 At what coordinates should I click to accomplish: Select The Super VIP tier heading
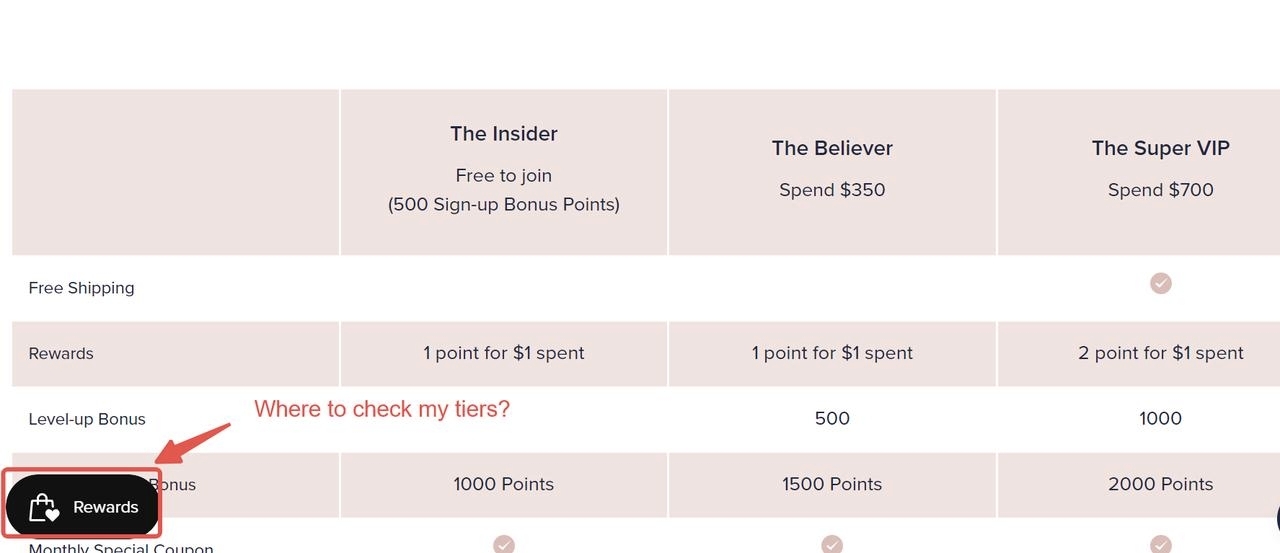(x=1160, y=148)
